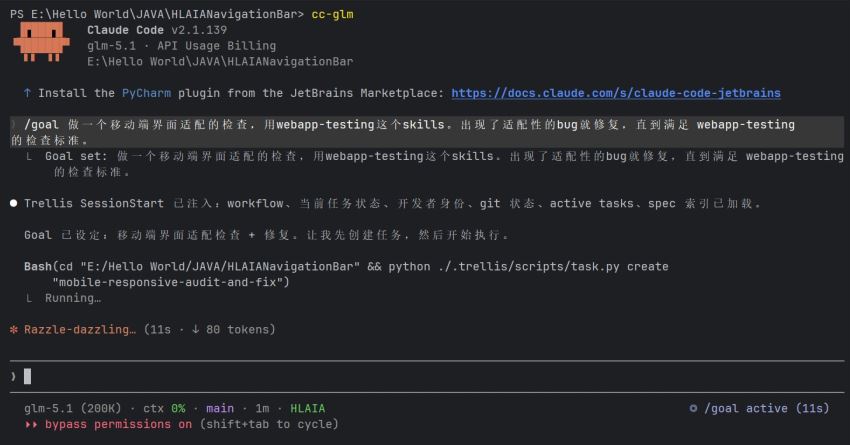Image resolution: width=850 pixels, height=445 pixels.
Task: Click the PyCharm plugin name
Action: tap(146, 93)
